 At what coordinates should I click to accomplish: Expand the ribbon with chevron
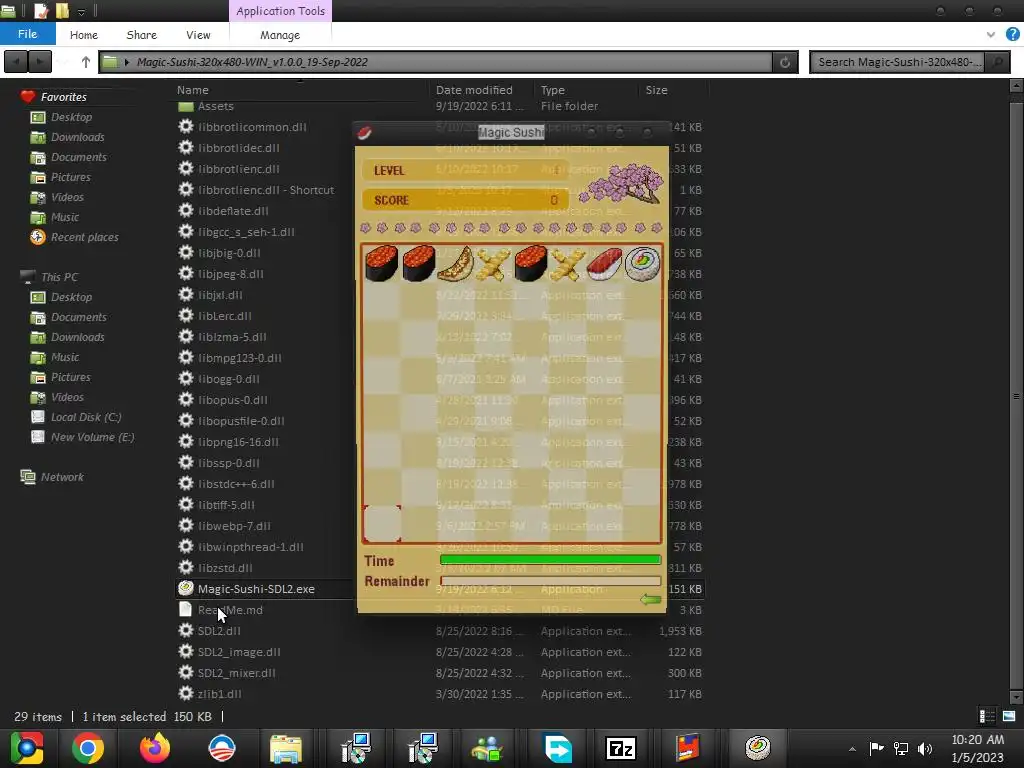(991, 34)
